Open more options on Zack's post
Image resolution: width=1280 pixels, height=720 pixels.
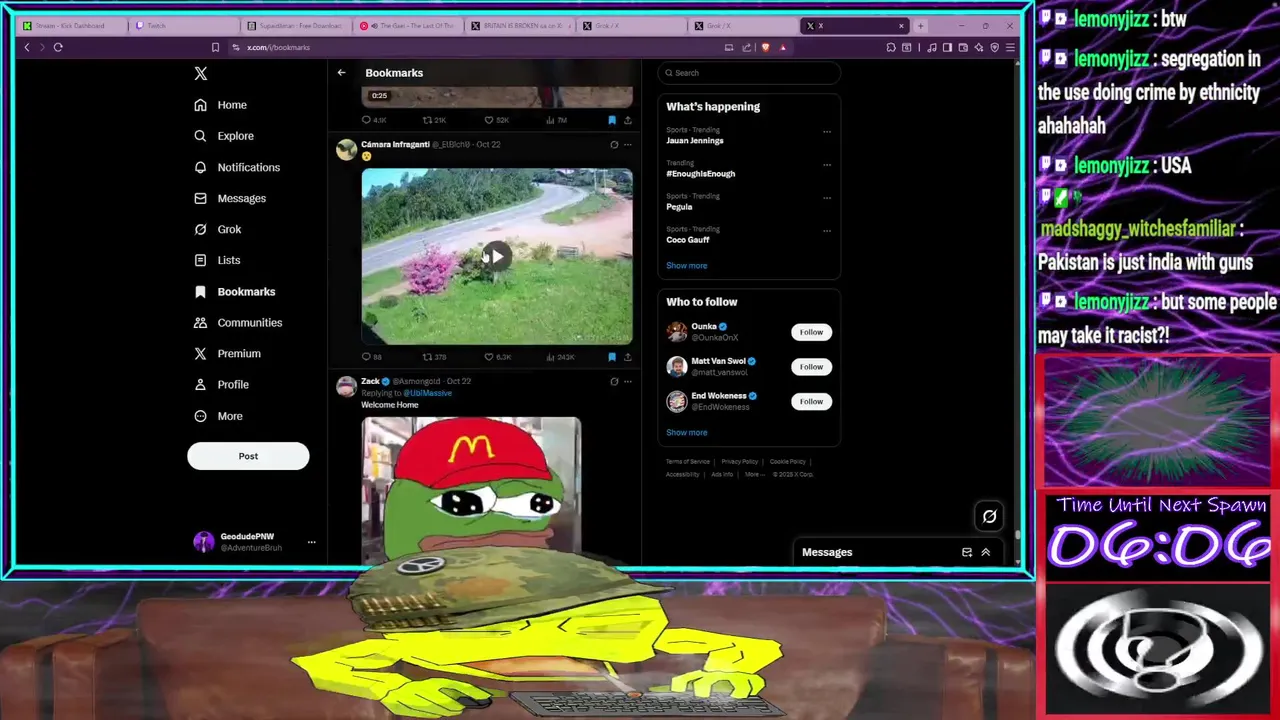[x=628, y=381]
